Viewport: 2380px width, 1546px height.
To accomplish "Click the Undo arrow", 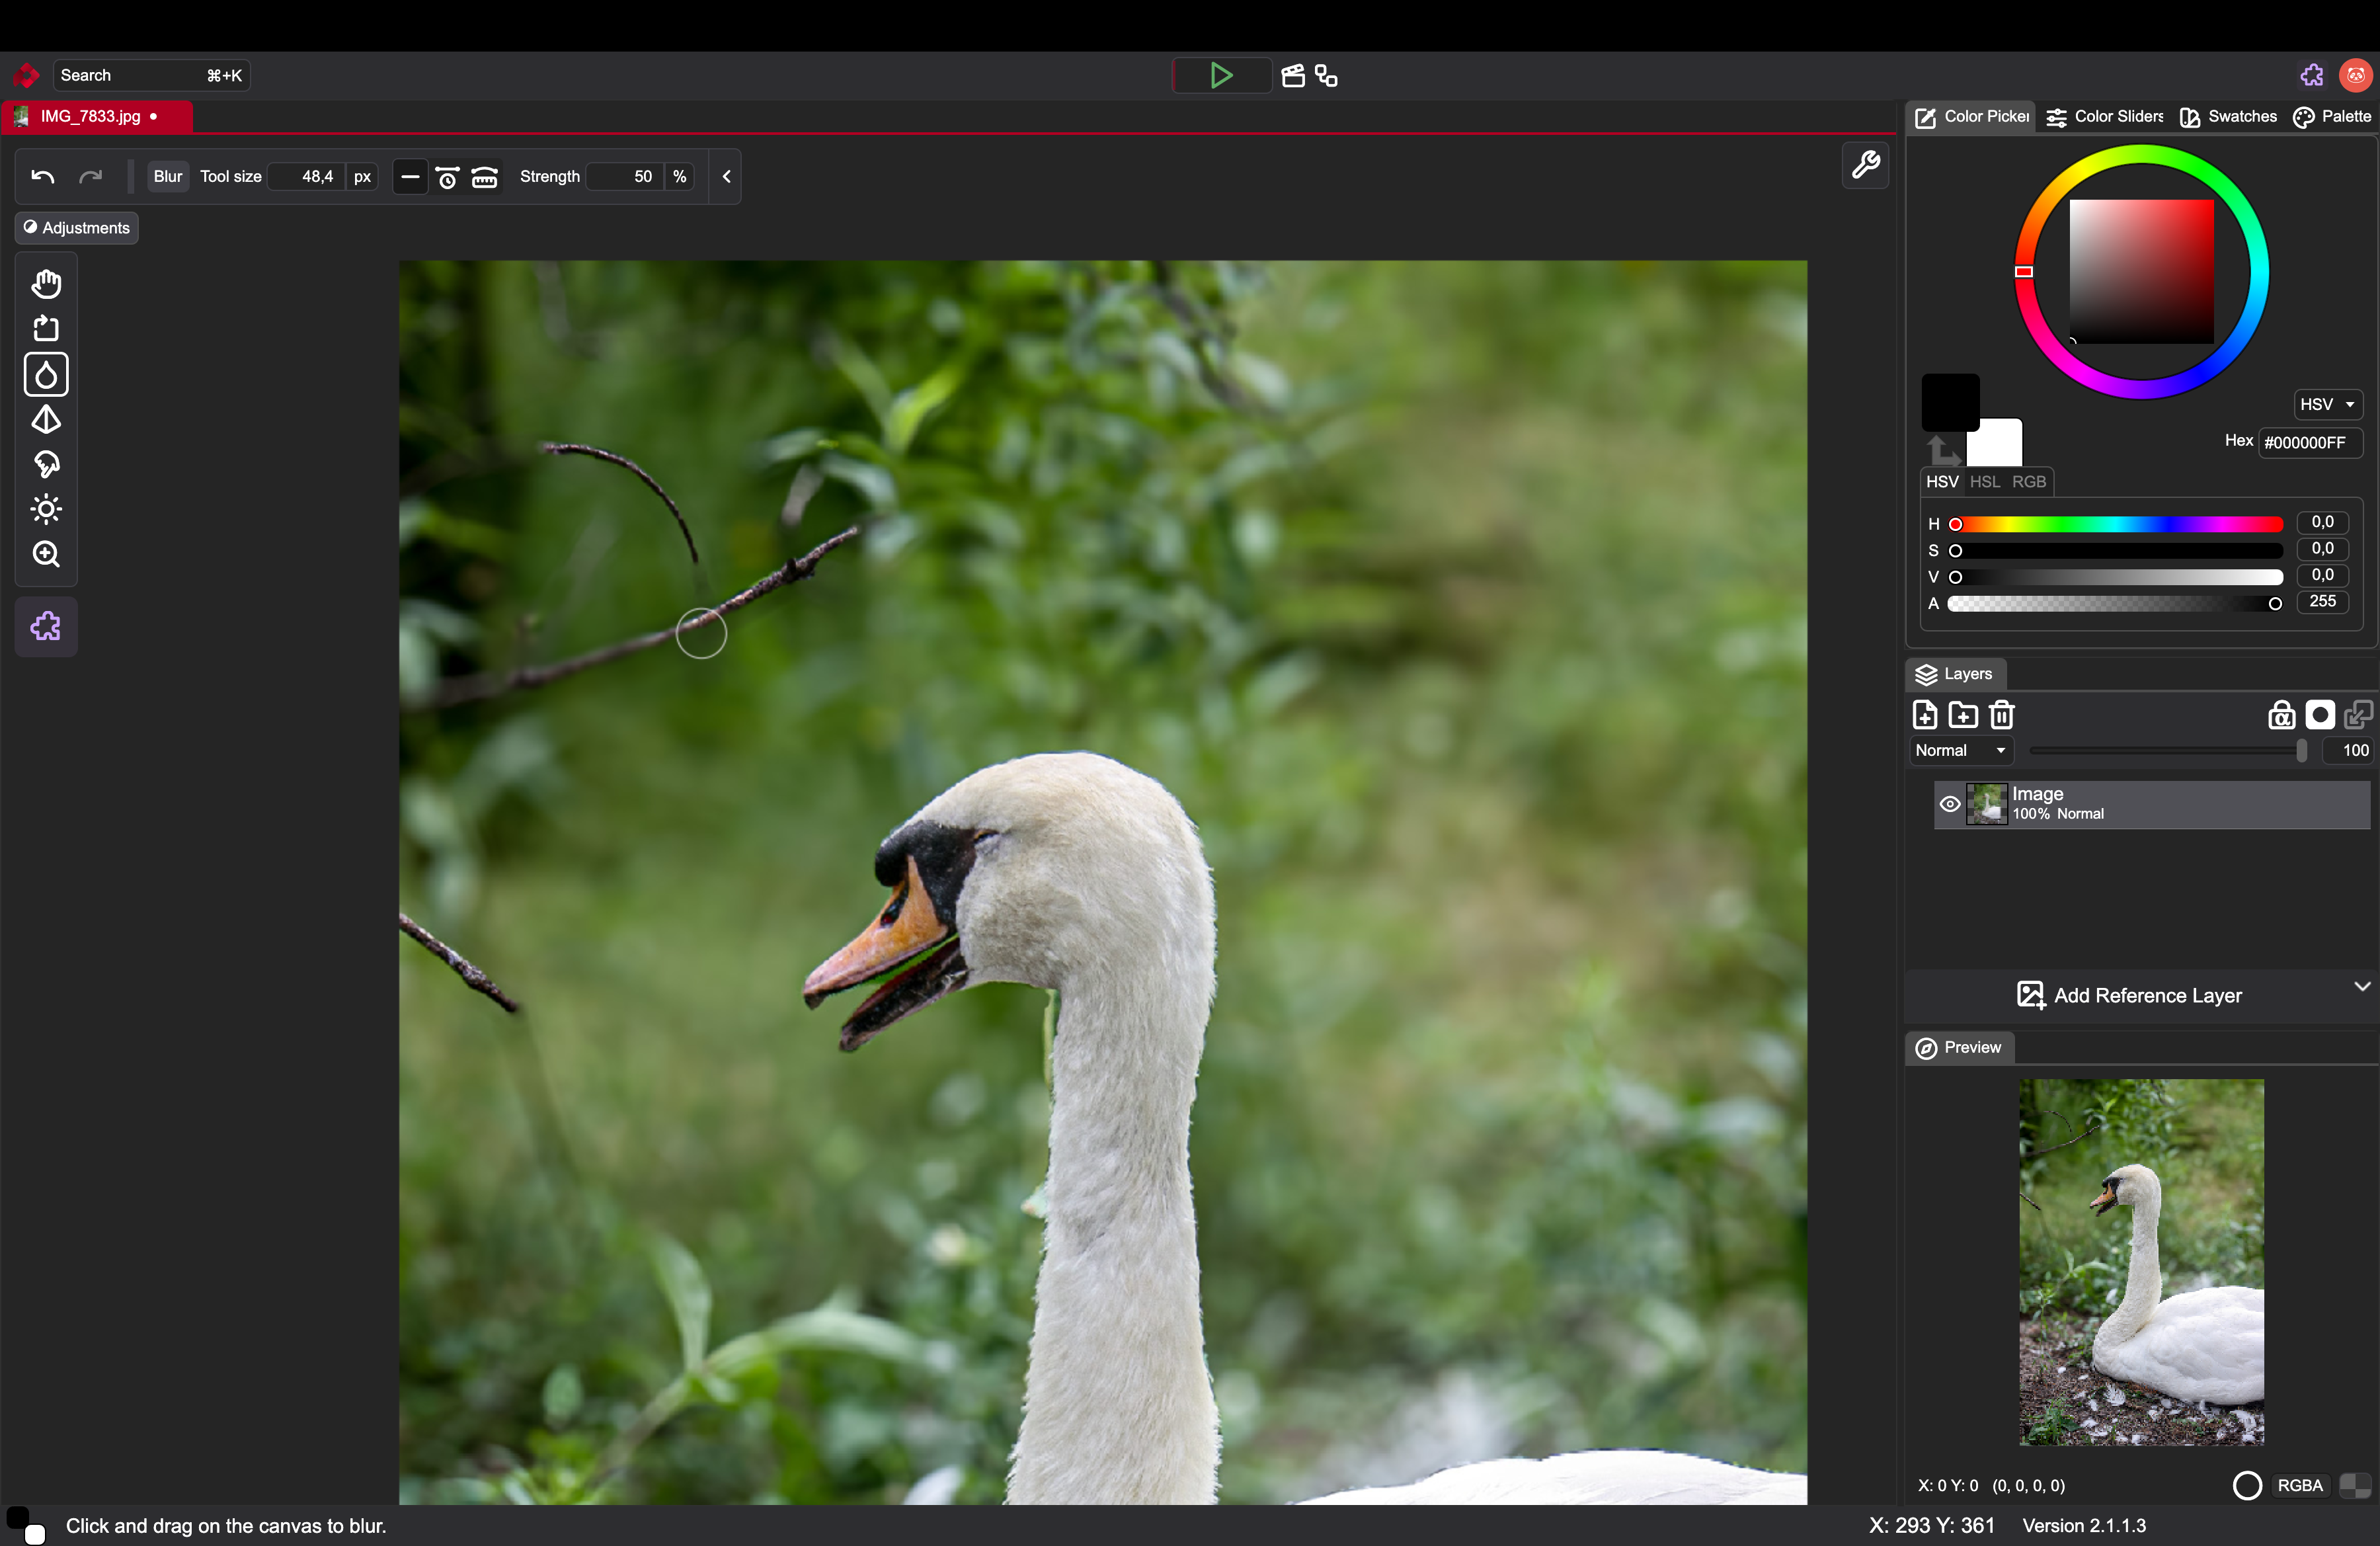I will point(43,177).
